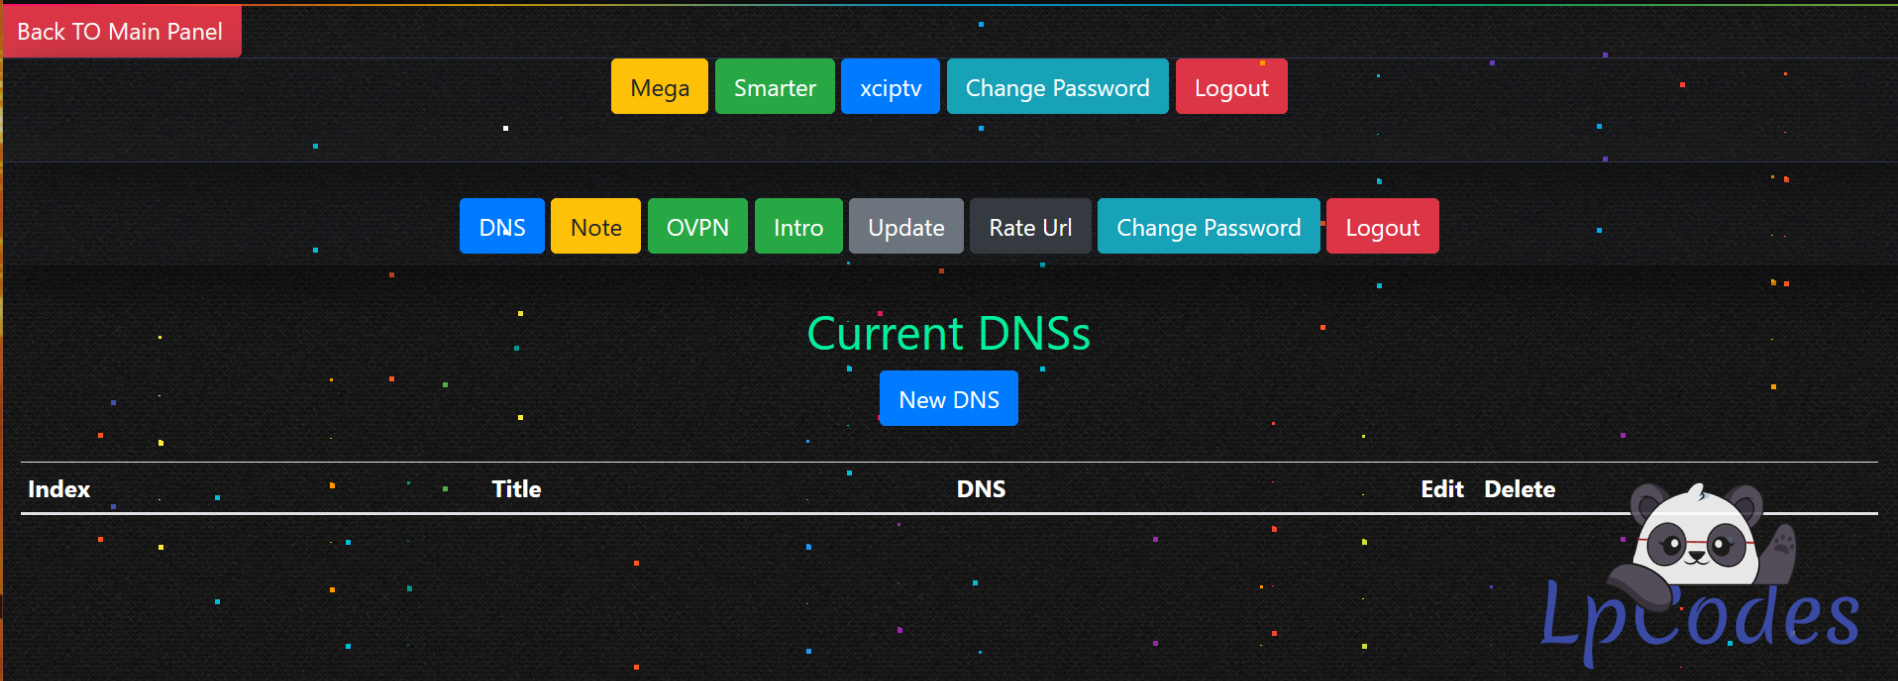Click the Index column header
This screenshot has height=681, width=1898.
click(59, 489)
